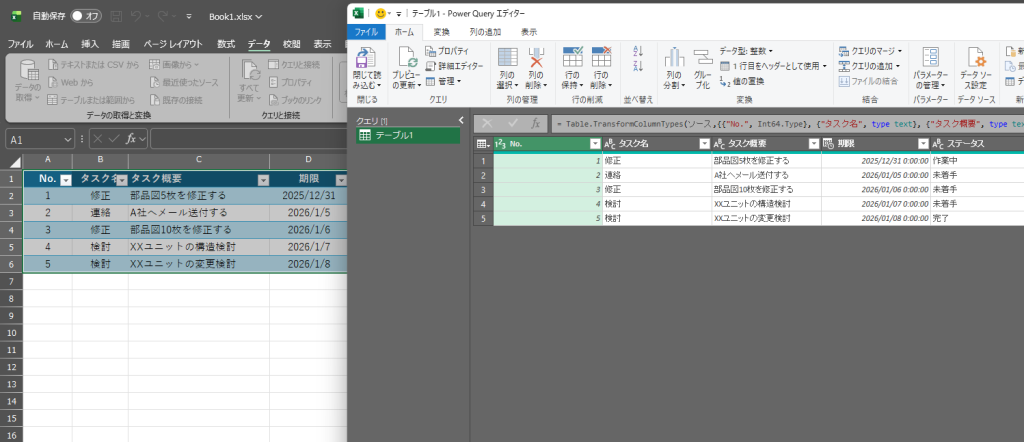
Task: Open the filter dropdown on タスク概要 column in Excel
Action: click(264, 180)
